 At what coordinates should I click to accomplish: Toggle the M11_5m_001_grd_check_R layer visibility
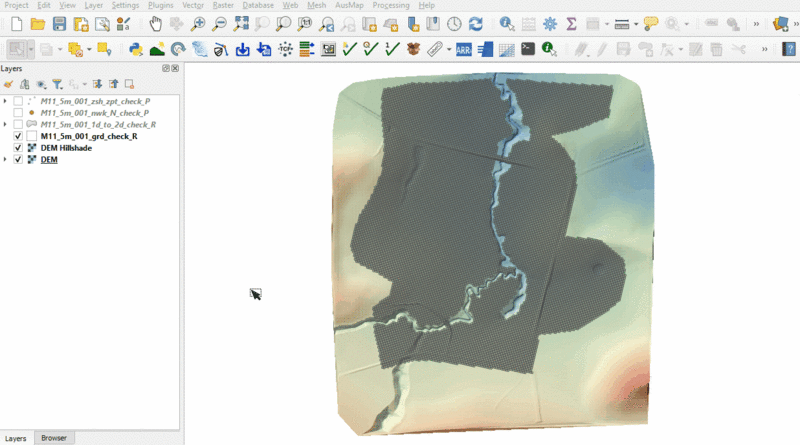[18, 136]
